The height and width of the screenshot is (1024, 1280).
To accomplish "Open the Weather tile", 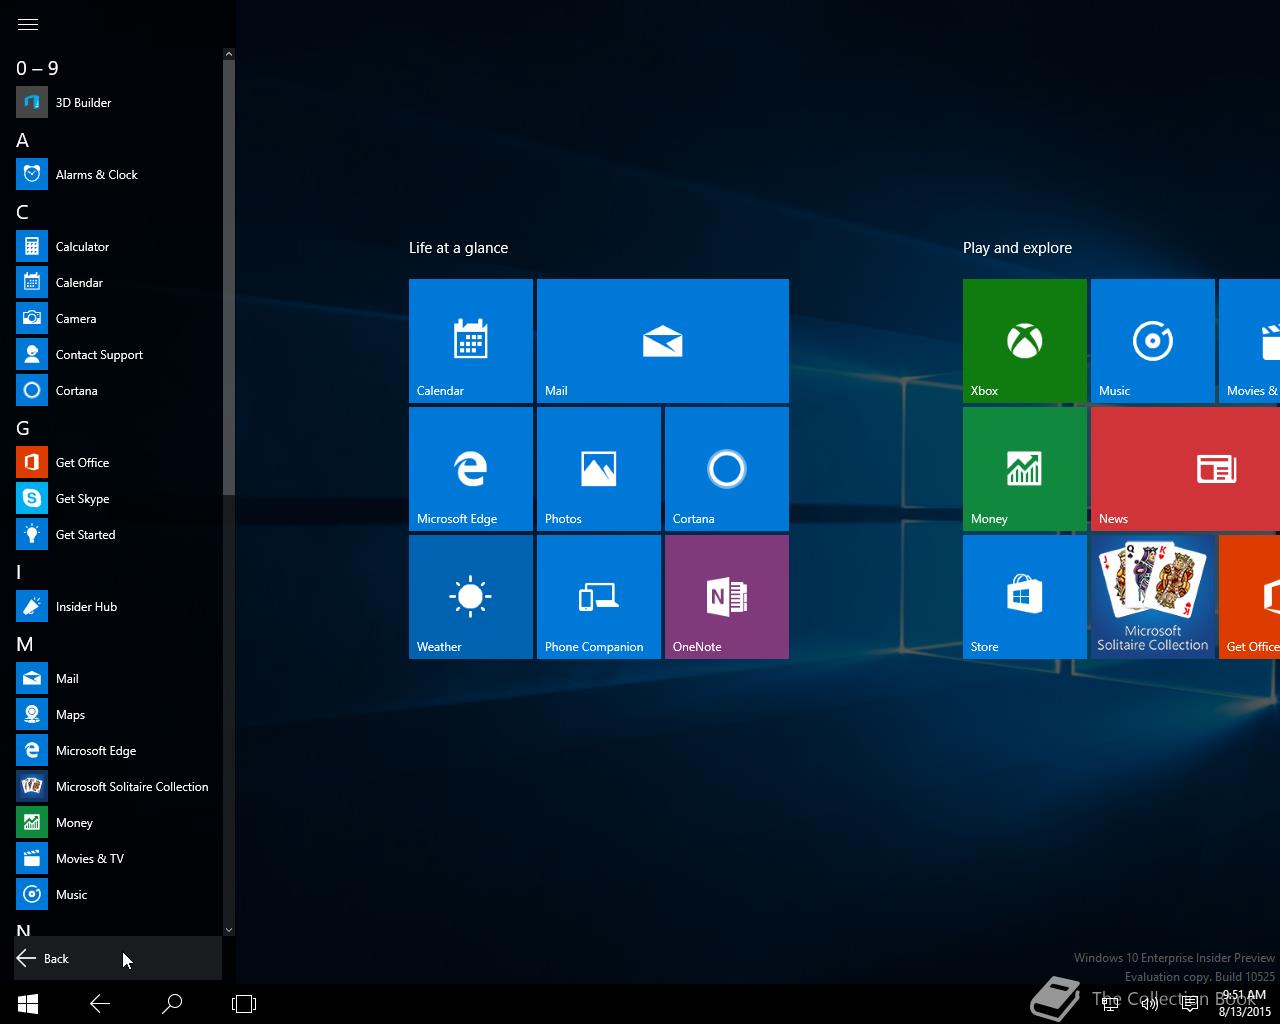I will (x=471, y=597).
